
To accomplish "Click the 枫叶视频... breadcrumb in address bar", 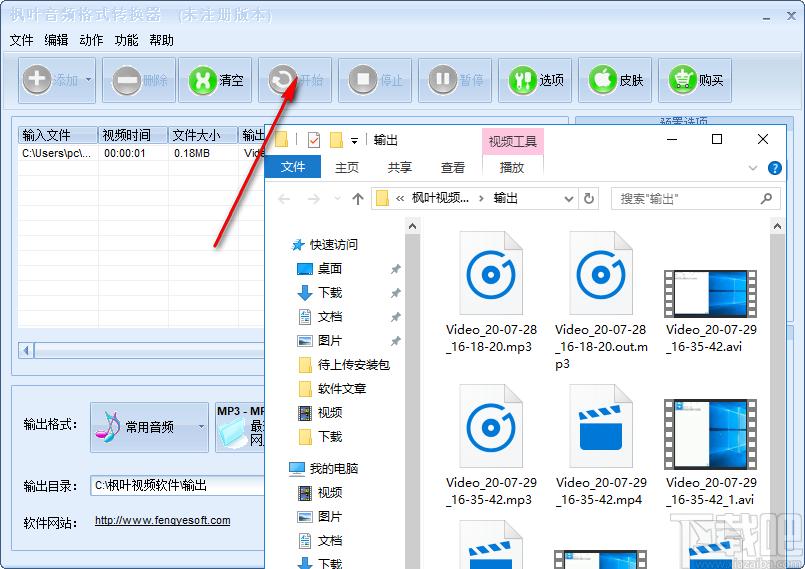I will pyautogui.click(x=440, y=198).
